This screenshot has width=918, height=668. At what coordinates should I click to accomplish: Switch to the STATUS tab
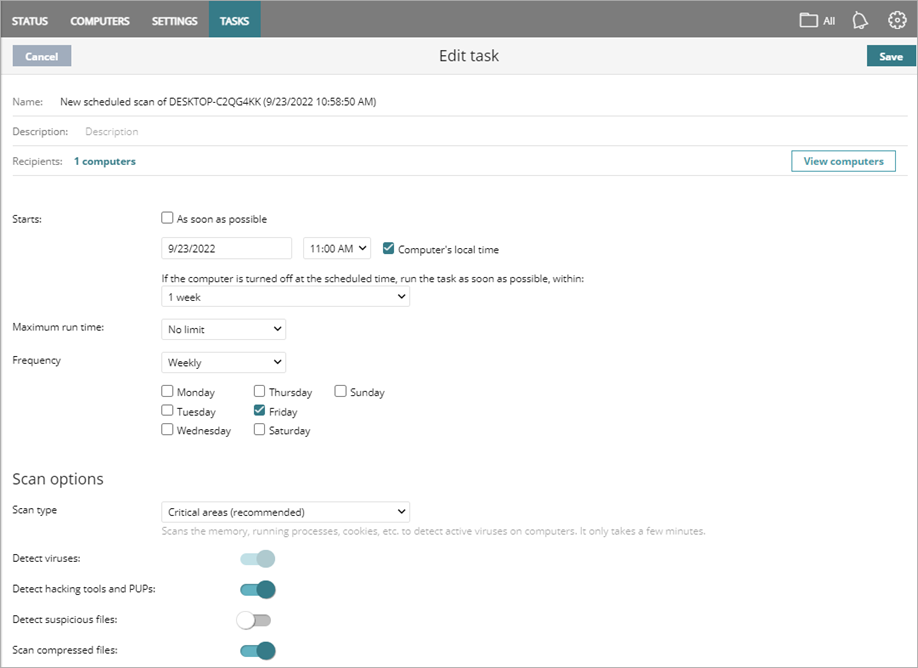coord(30,20)
